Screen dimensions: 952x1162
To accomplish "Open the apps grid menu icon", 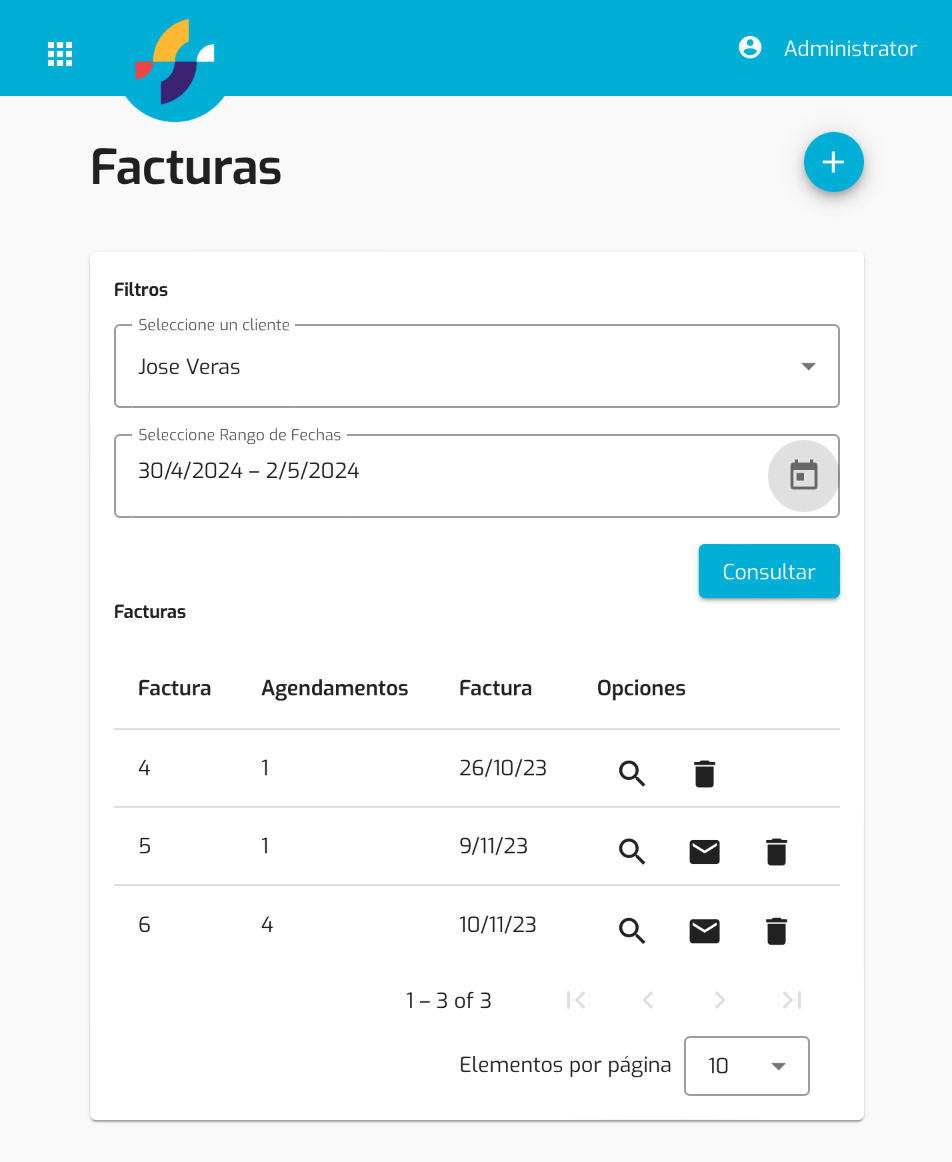I will tap(60, 54).
